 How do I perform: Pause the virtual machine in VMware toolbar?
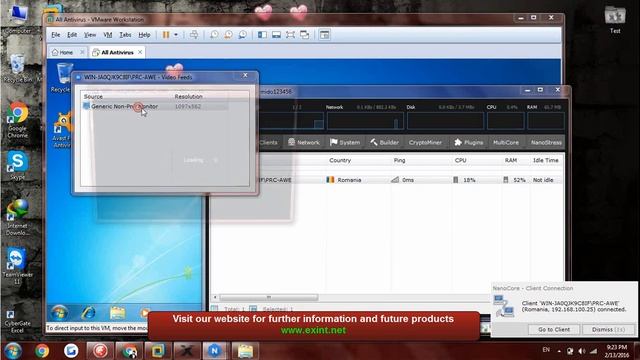point(166,35)
